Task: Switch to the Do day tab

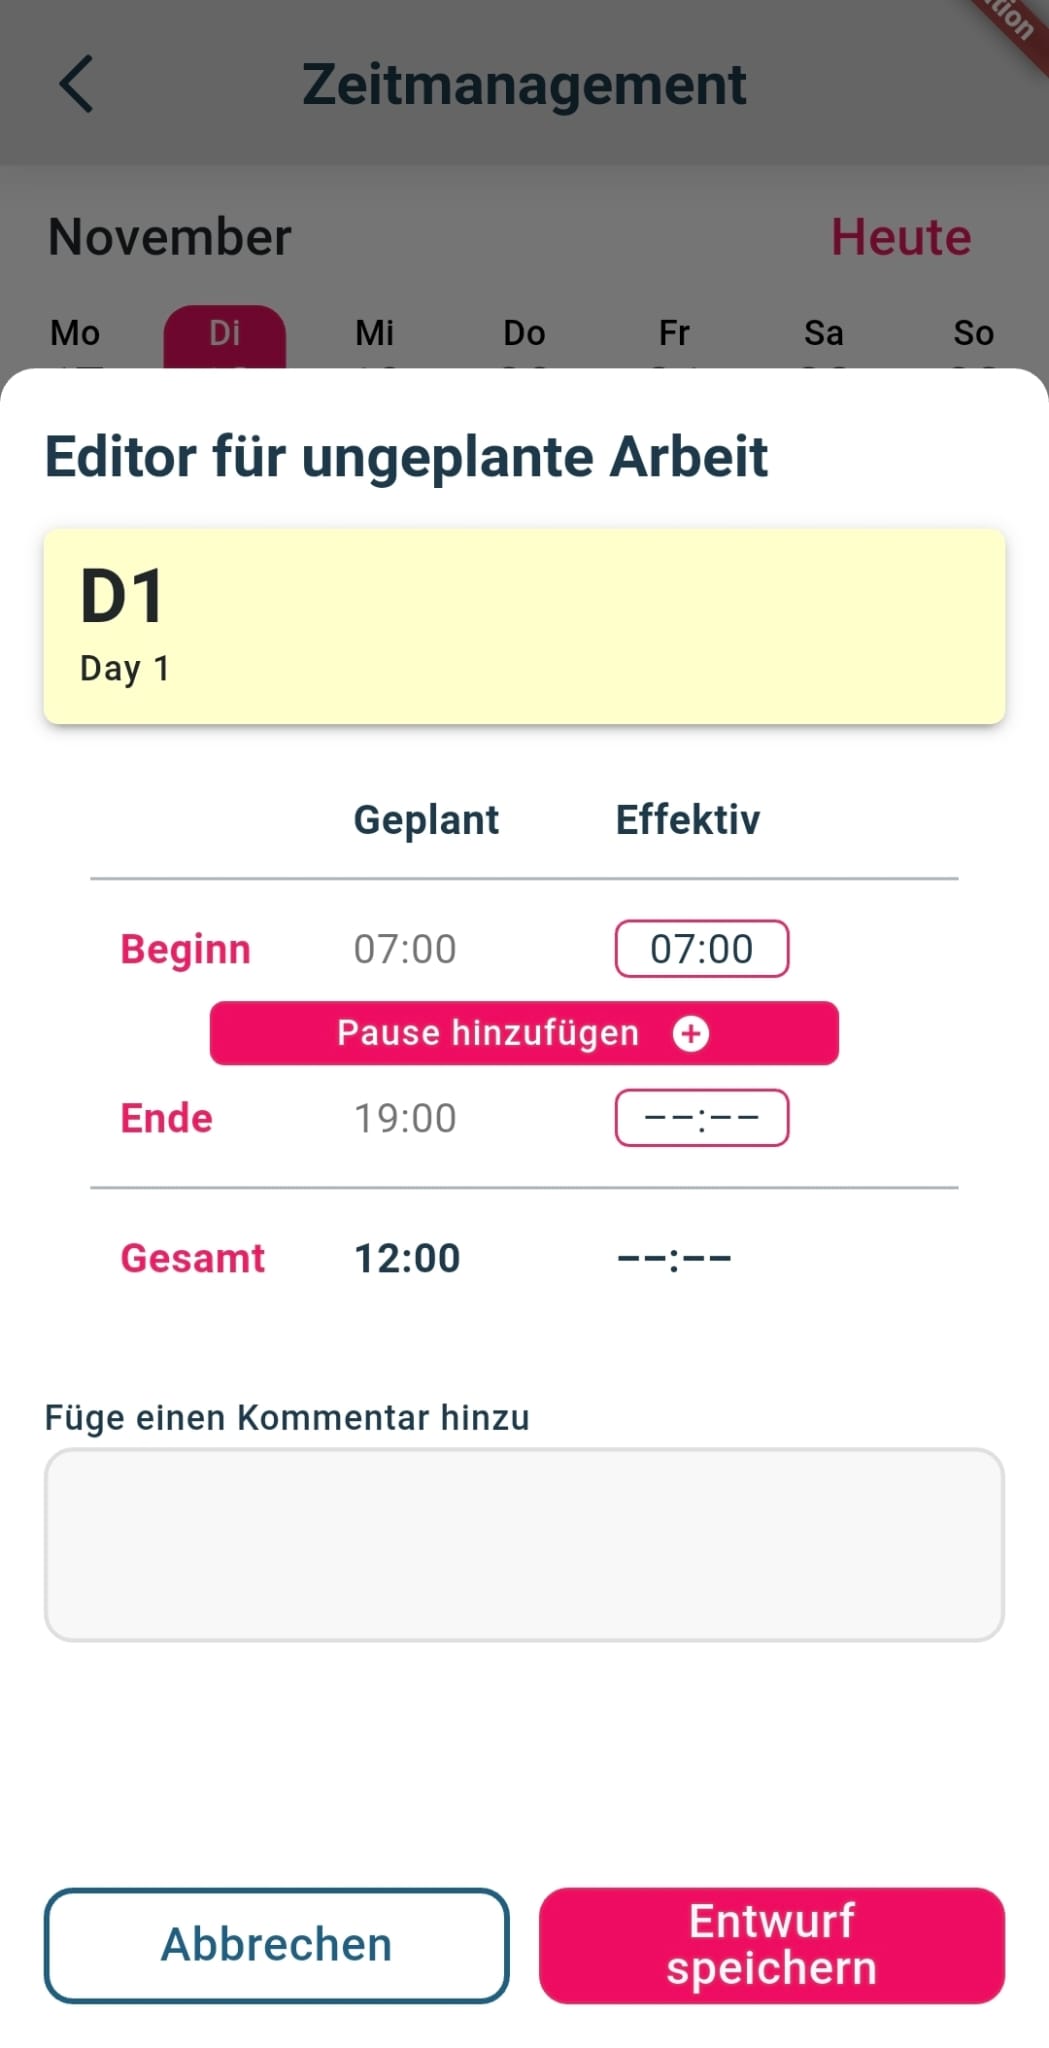Action: (524, 334)
